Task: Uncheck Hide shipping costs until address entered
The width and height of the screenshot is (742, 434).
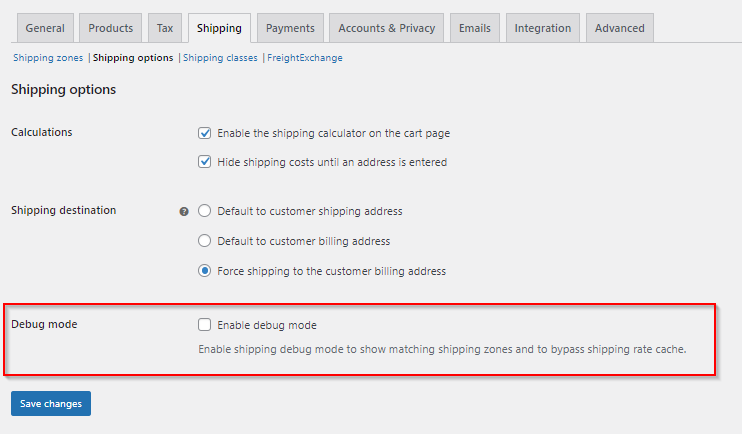Action: pyautogui.click(x=205, y=162)
